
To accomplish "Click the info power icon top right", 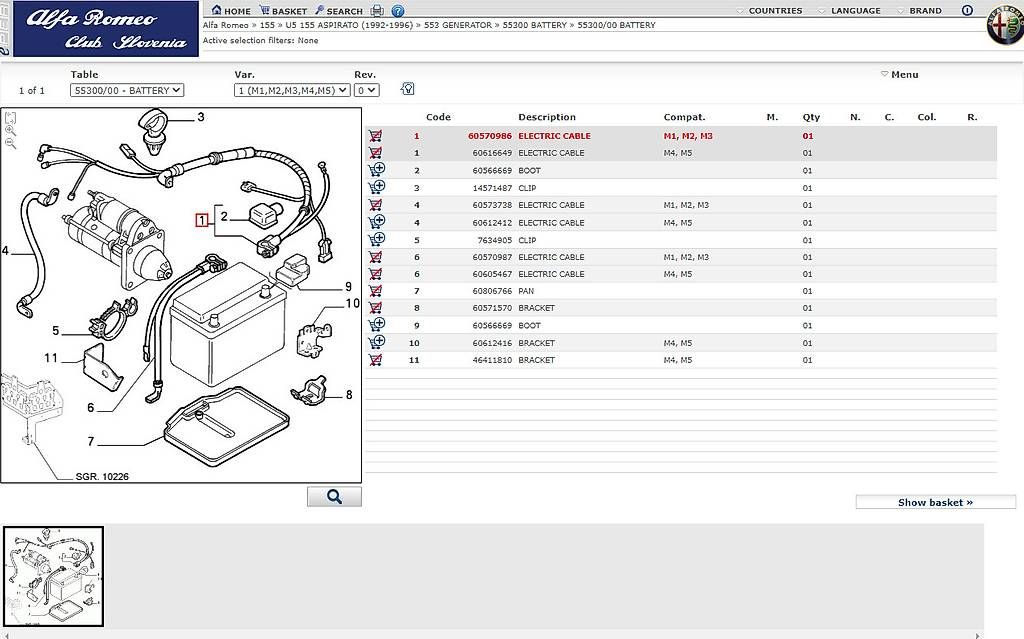I will coord(967,11).
